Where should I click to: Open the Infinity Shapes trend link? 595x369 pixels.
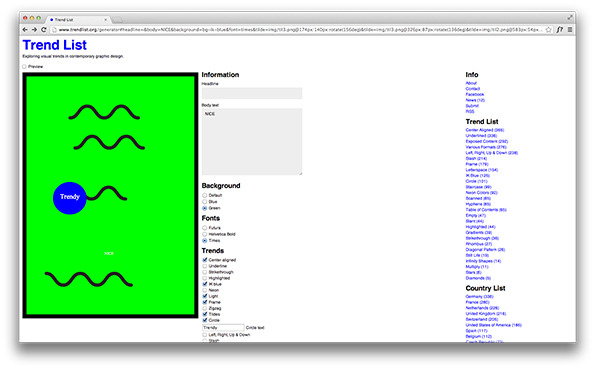(483, 261)
